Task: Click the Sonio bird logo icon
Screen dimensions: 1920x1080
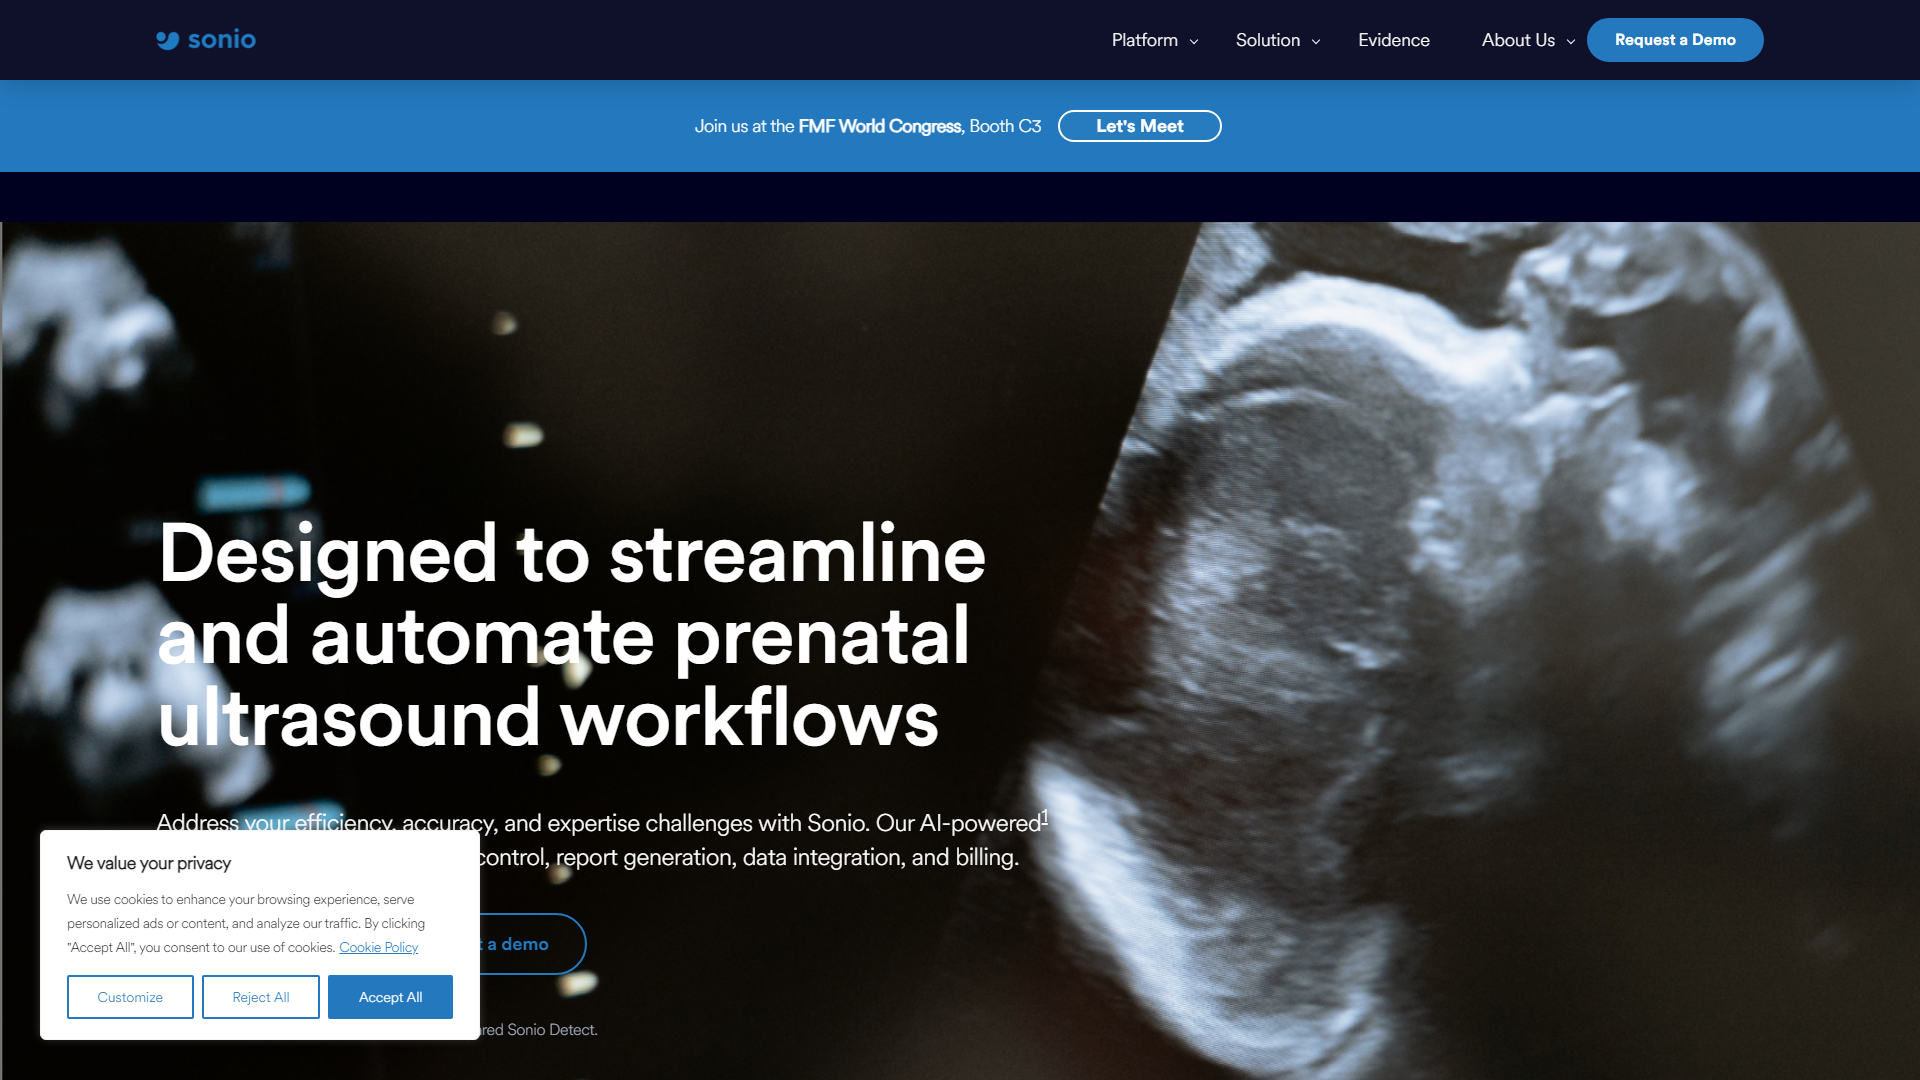Action: [x=167, y=40]
